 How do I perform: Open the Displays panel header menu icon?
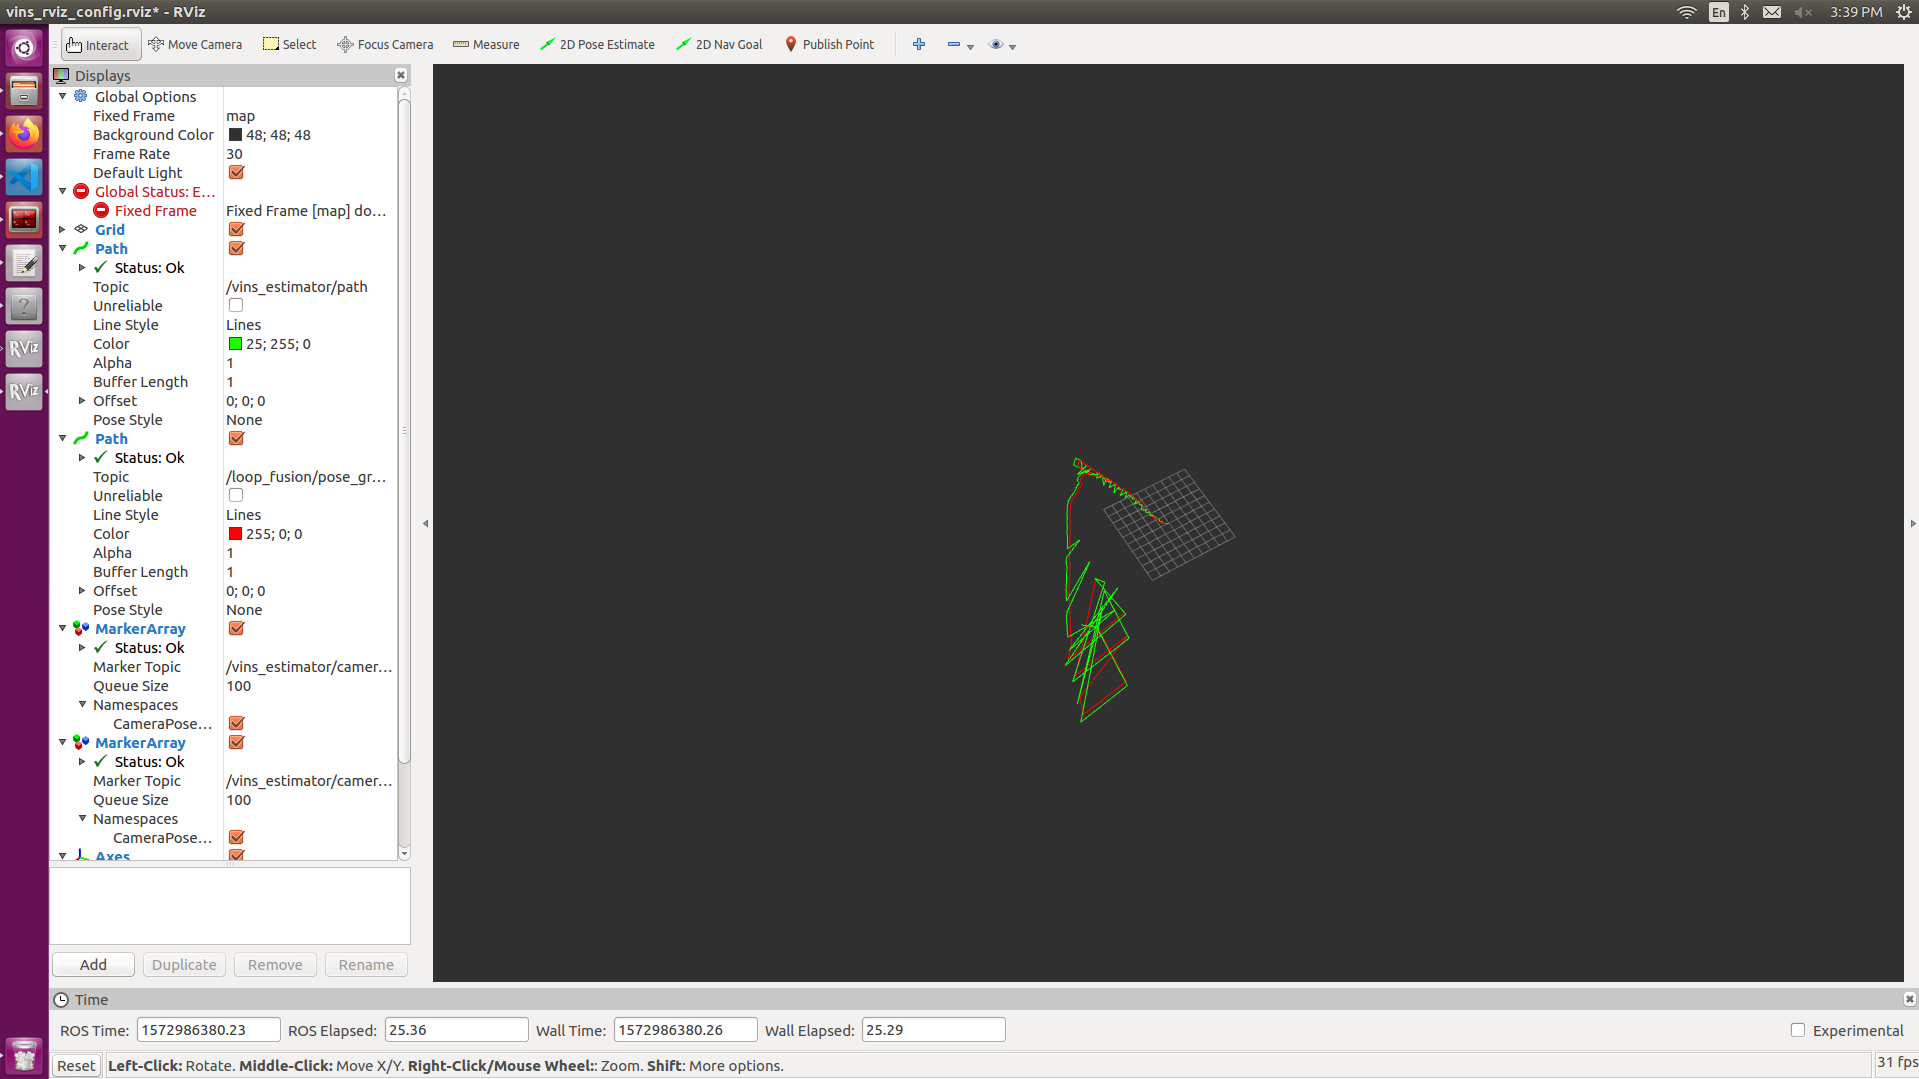[62, 75]
